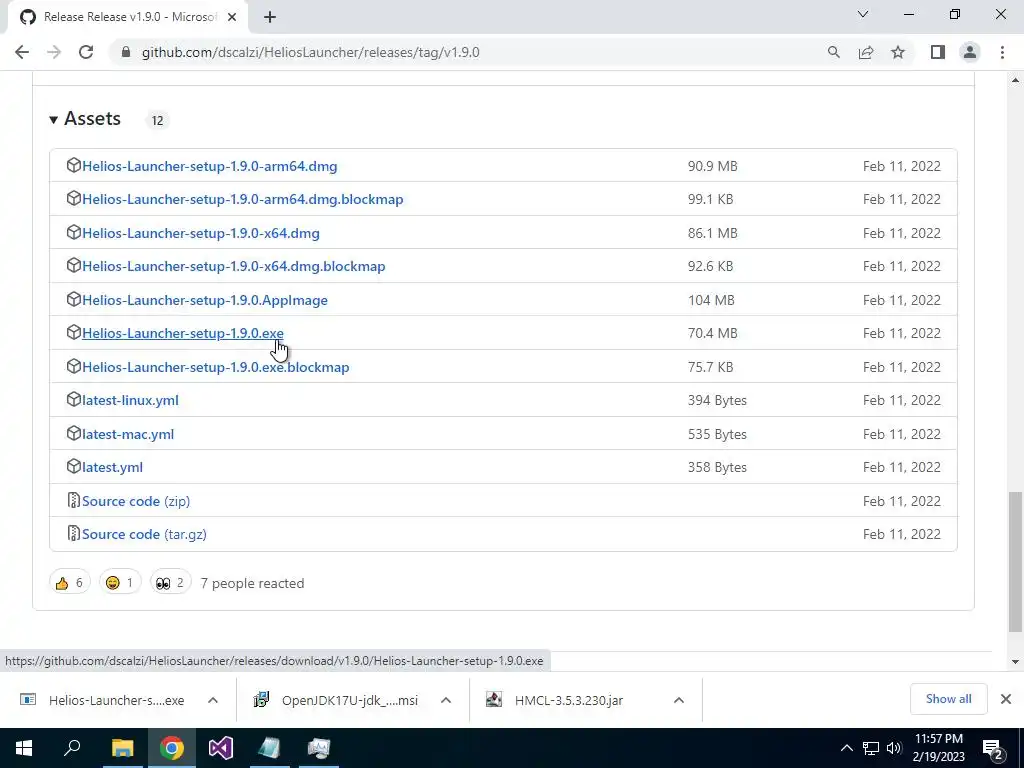Download the x64.dmg.blockmap file
The width and height of the screenshot is (1024, 768).
coord(233,266)
